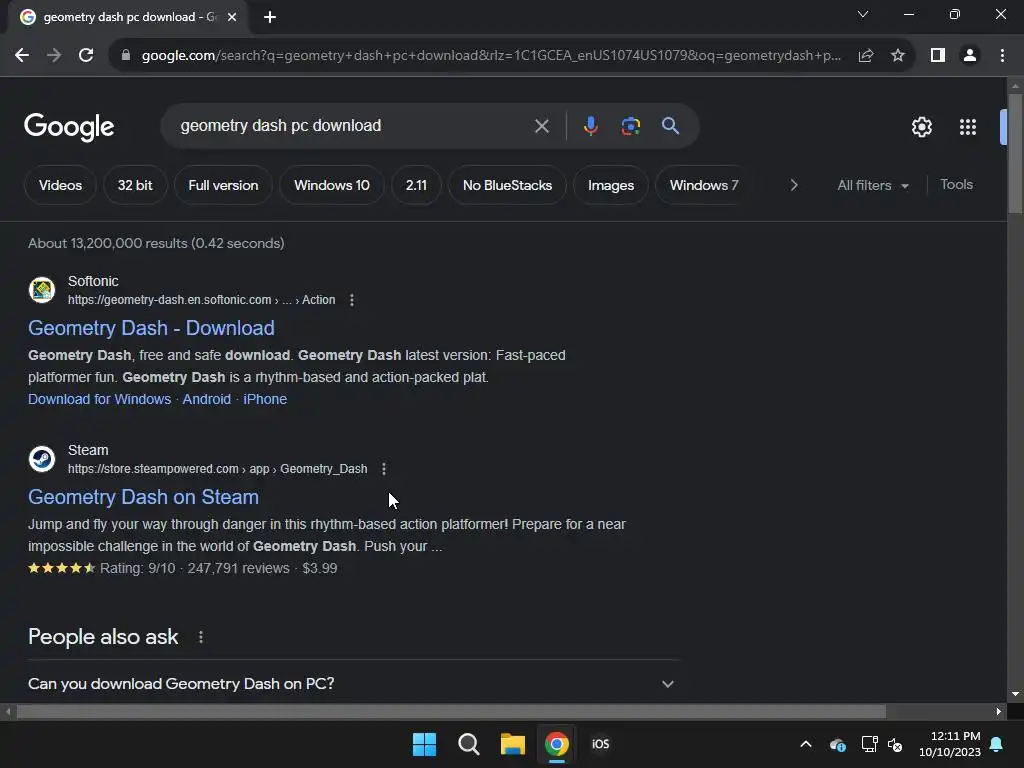Viewport: 1024px width, 768px height.
Task: Submit search with magnifier icon
Action: coord(670,126)
